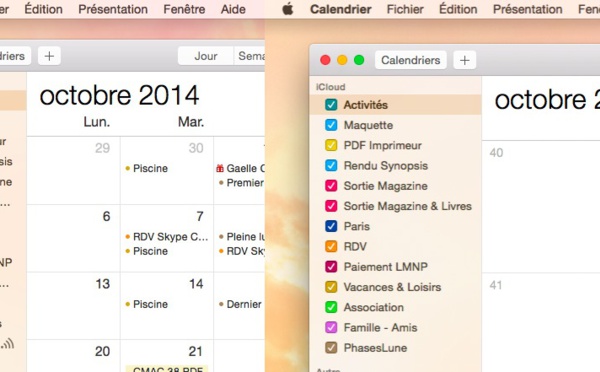This screenshot has height=372, width=600.
Task: Open the Calendrier menu in the menu bar
Action: [x=341, y=9]
